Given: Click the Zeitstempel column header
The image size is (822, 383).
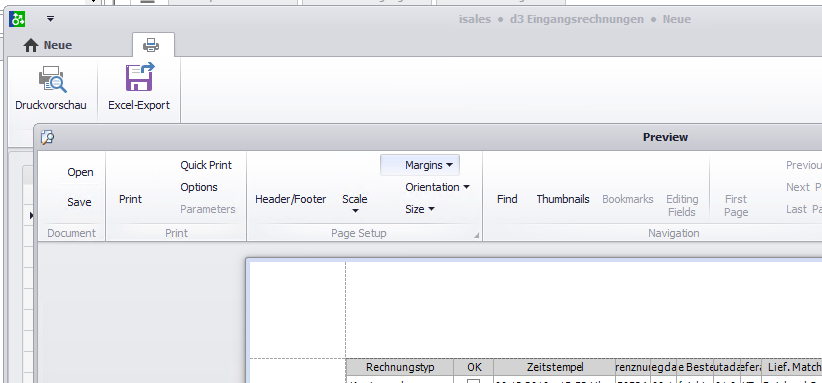Looking at the screenshot, I should coord(555,367).
